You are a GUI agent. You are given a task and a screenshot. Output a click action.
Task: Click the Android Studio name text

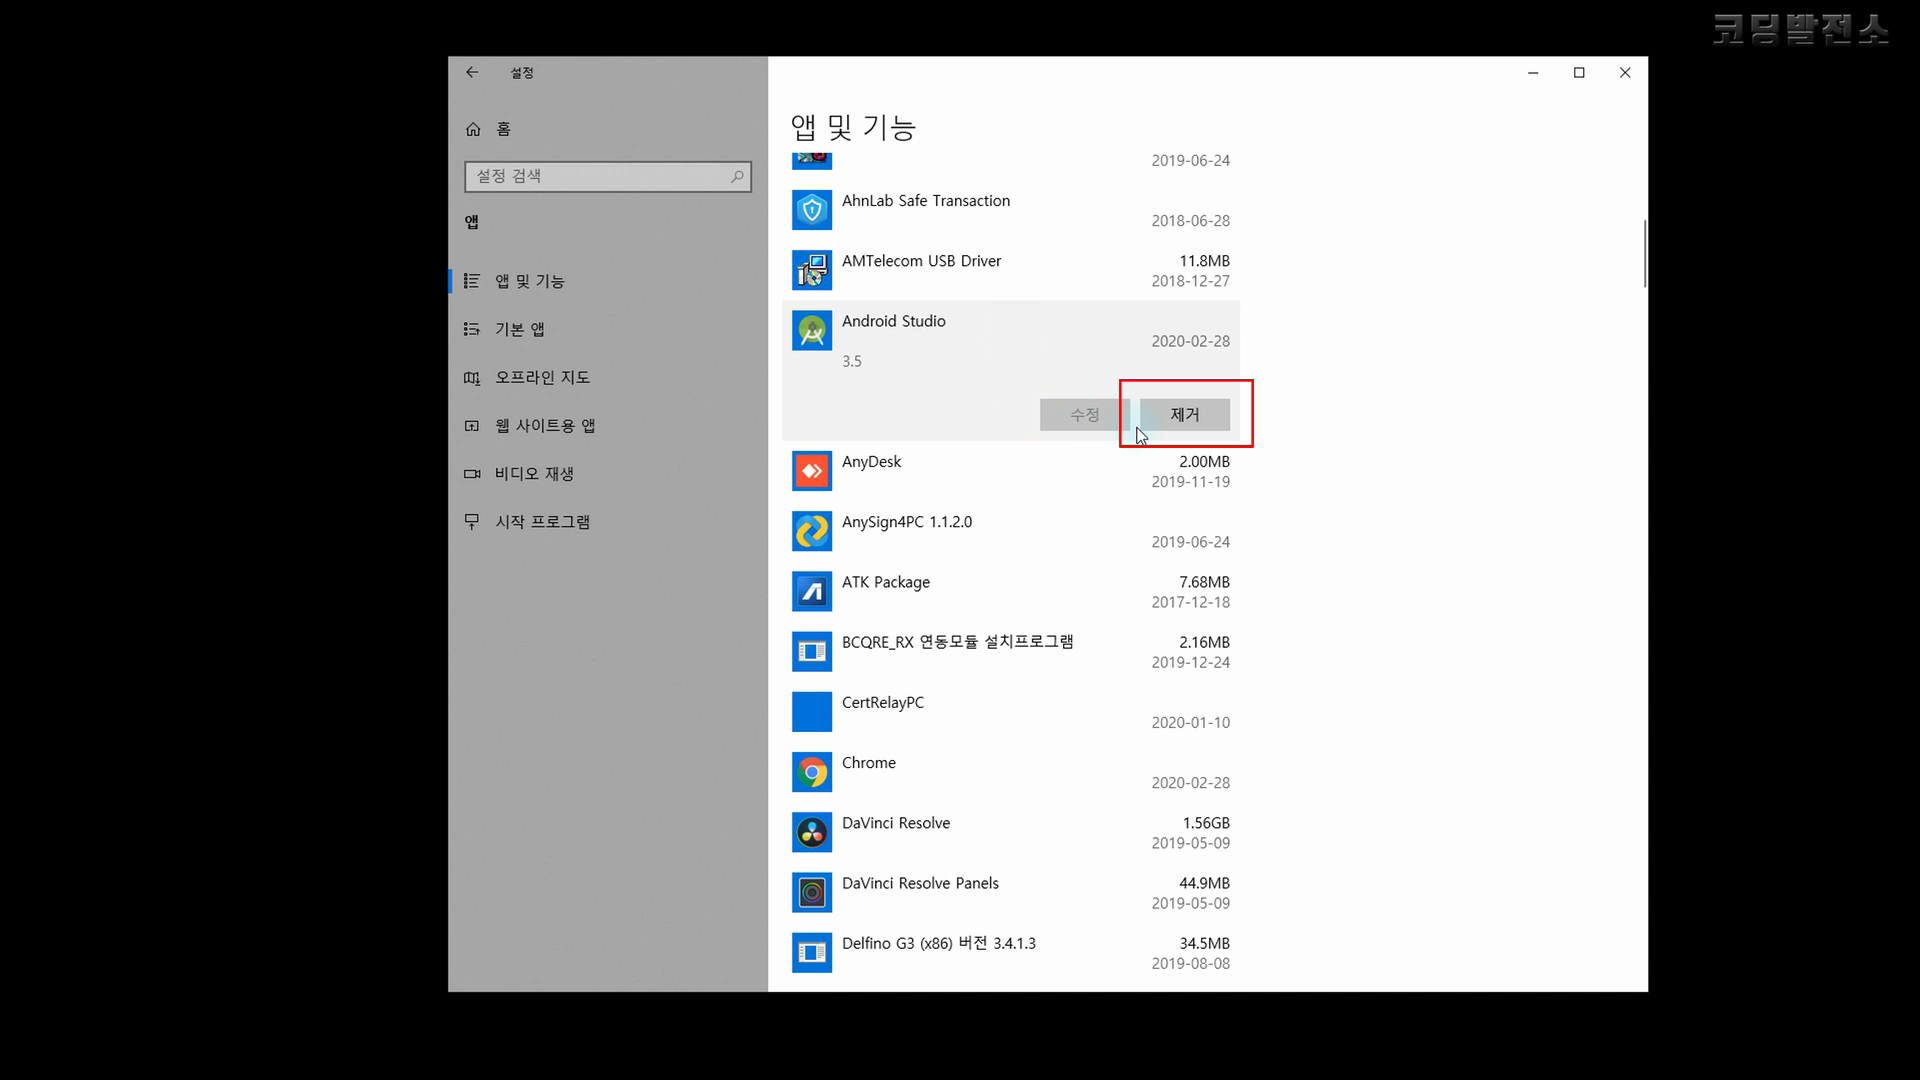tap(893, 321)
